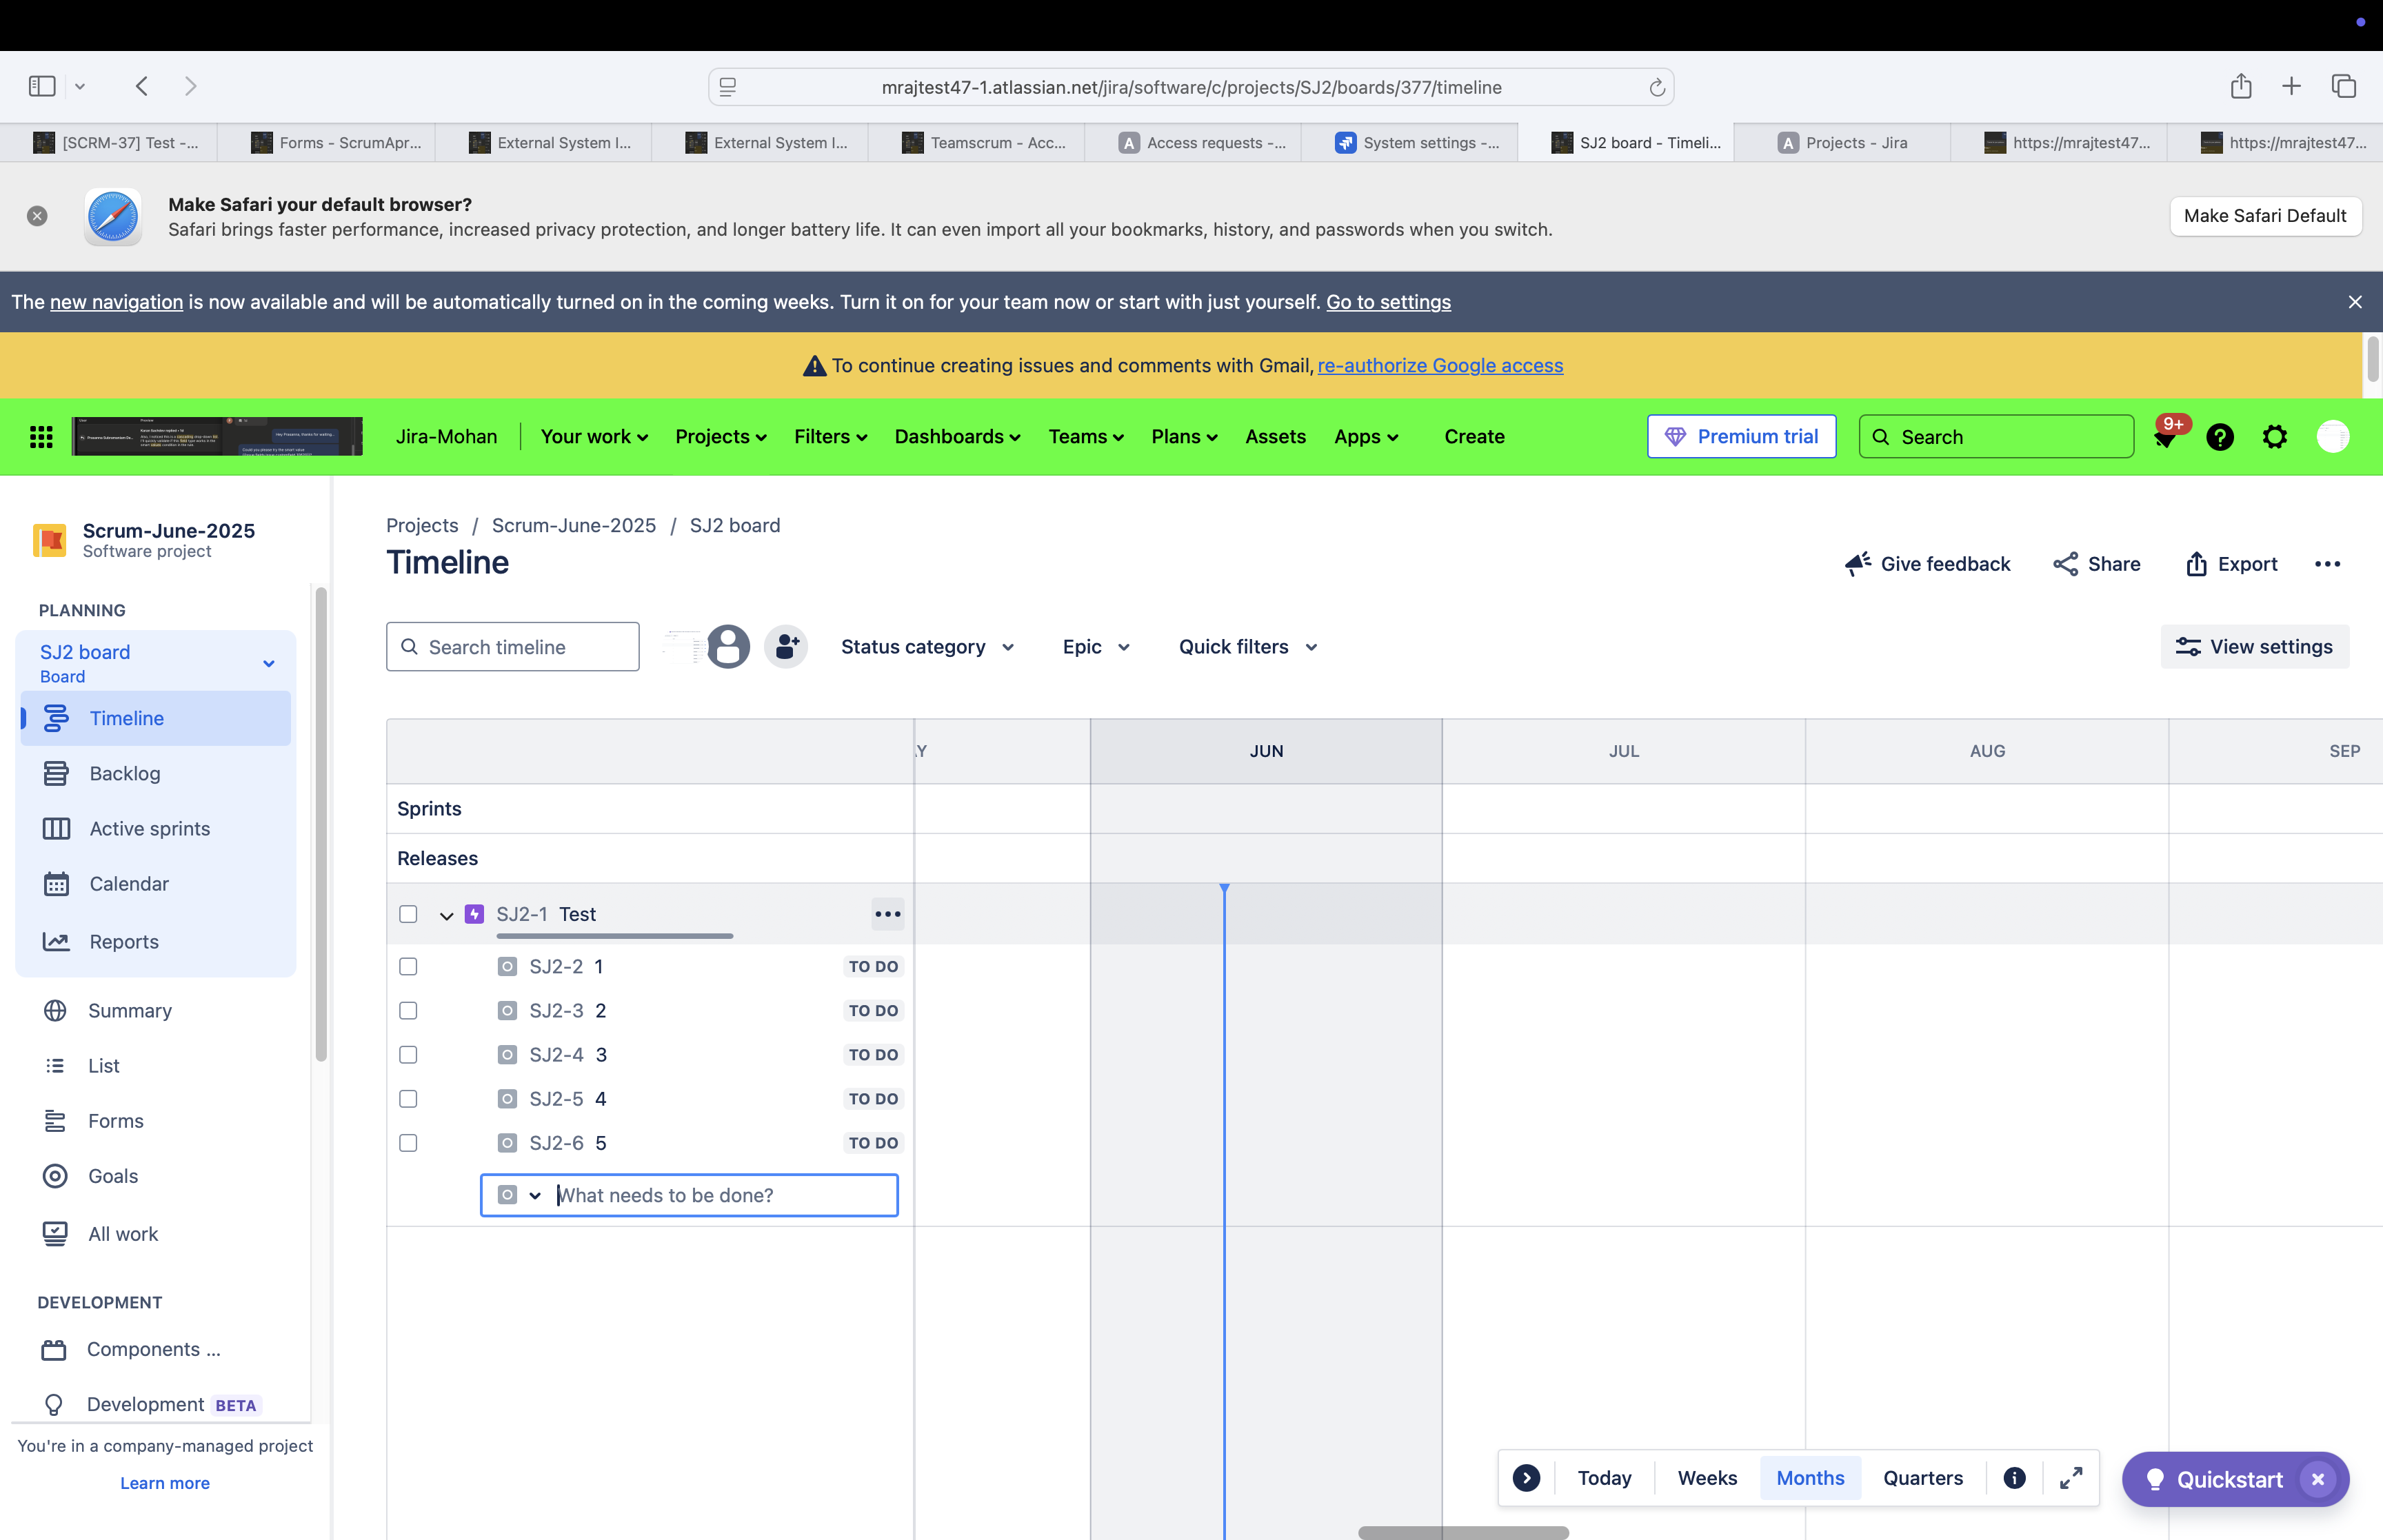Open the Backlog view
This screenshot has height=1540, width=2383.
tap(124, 773)
